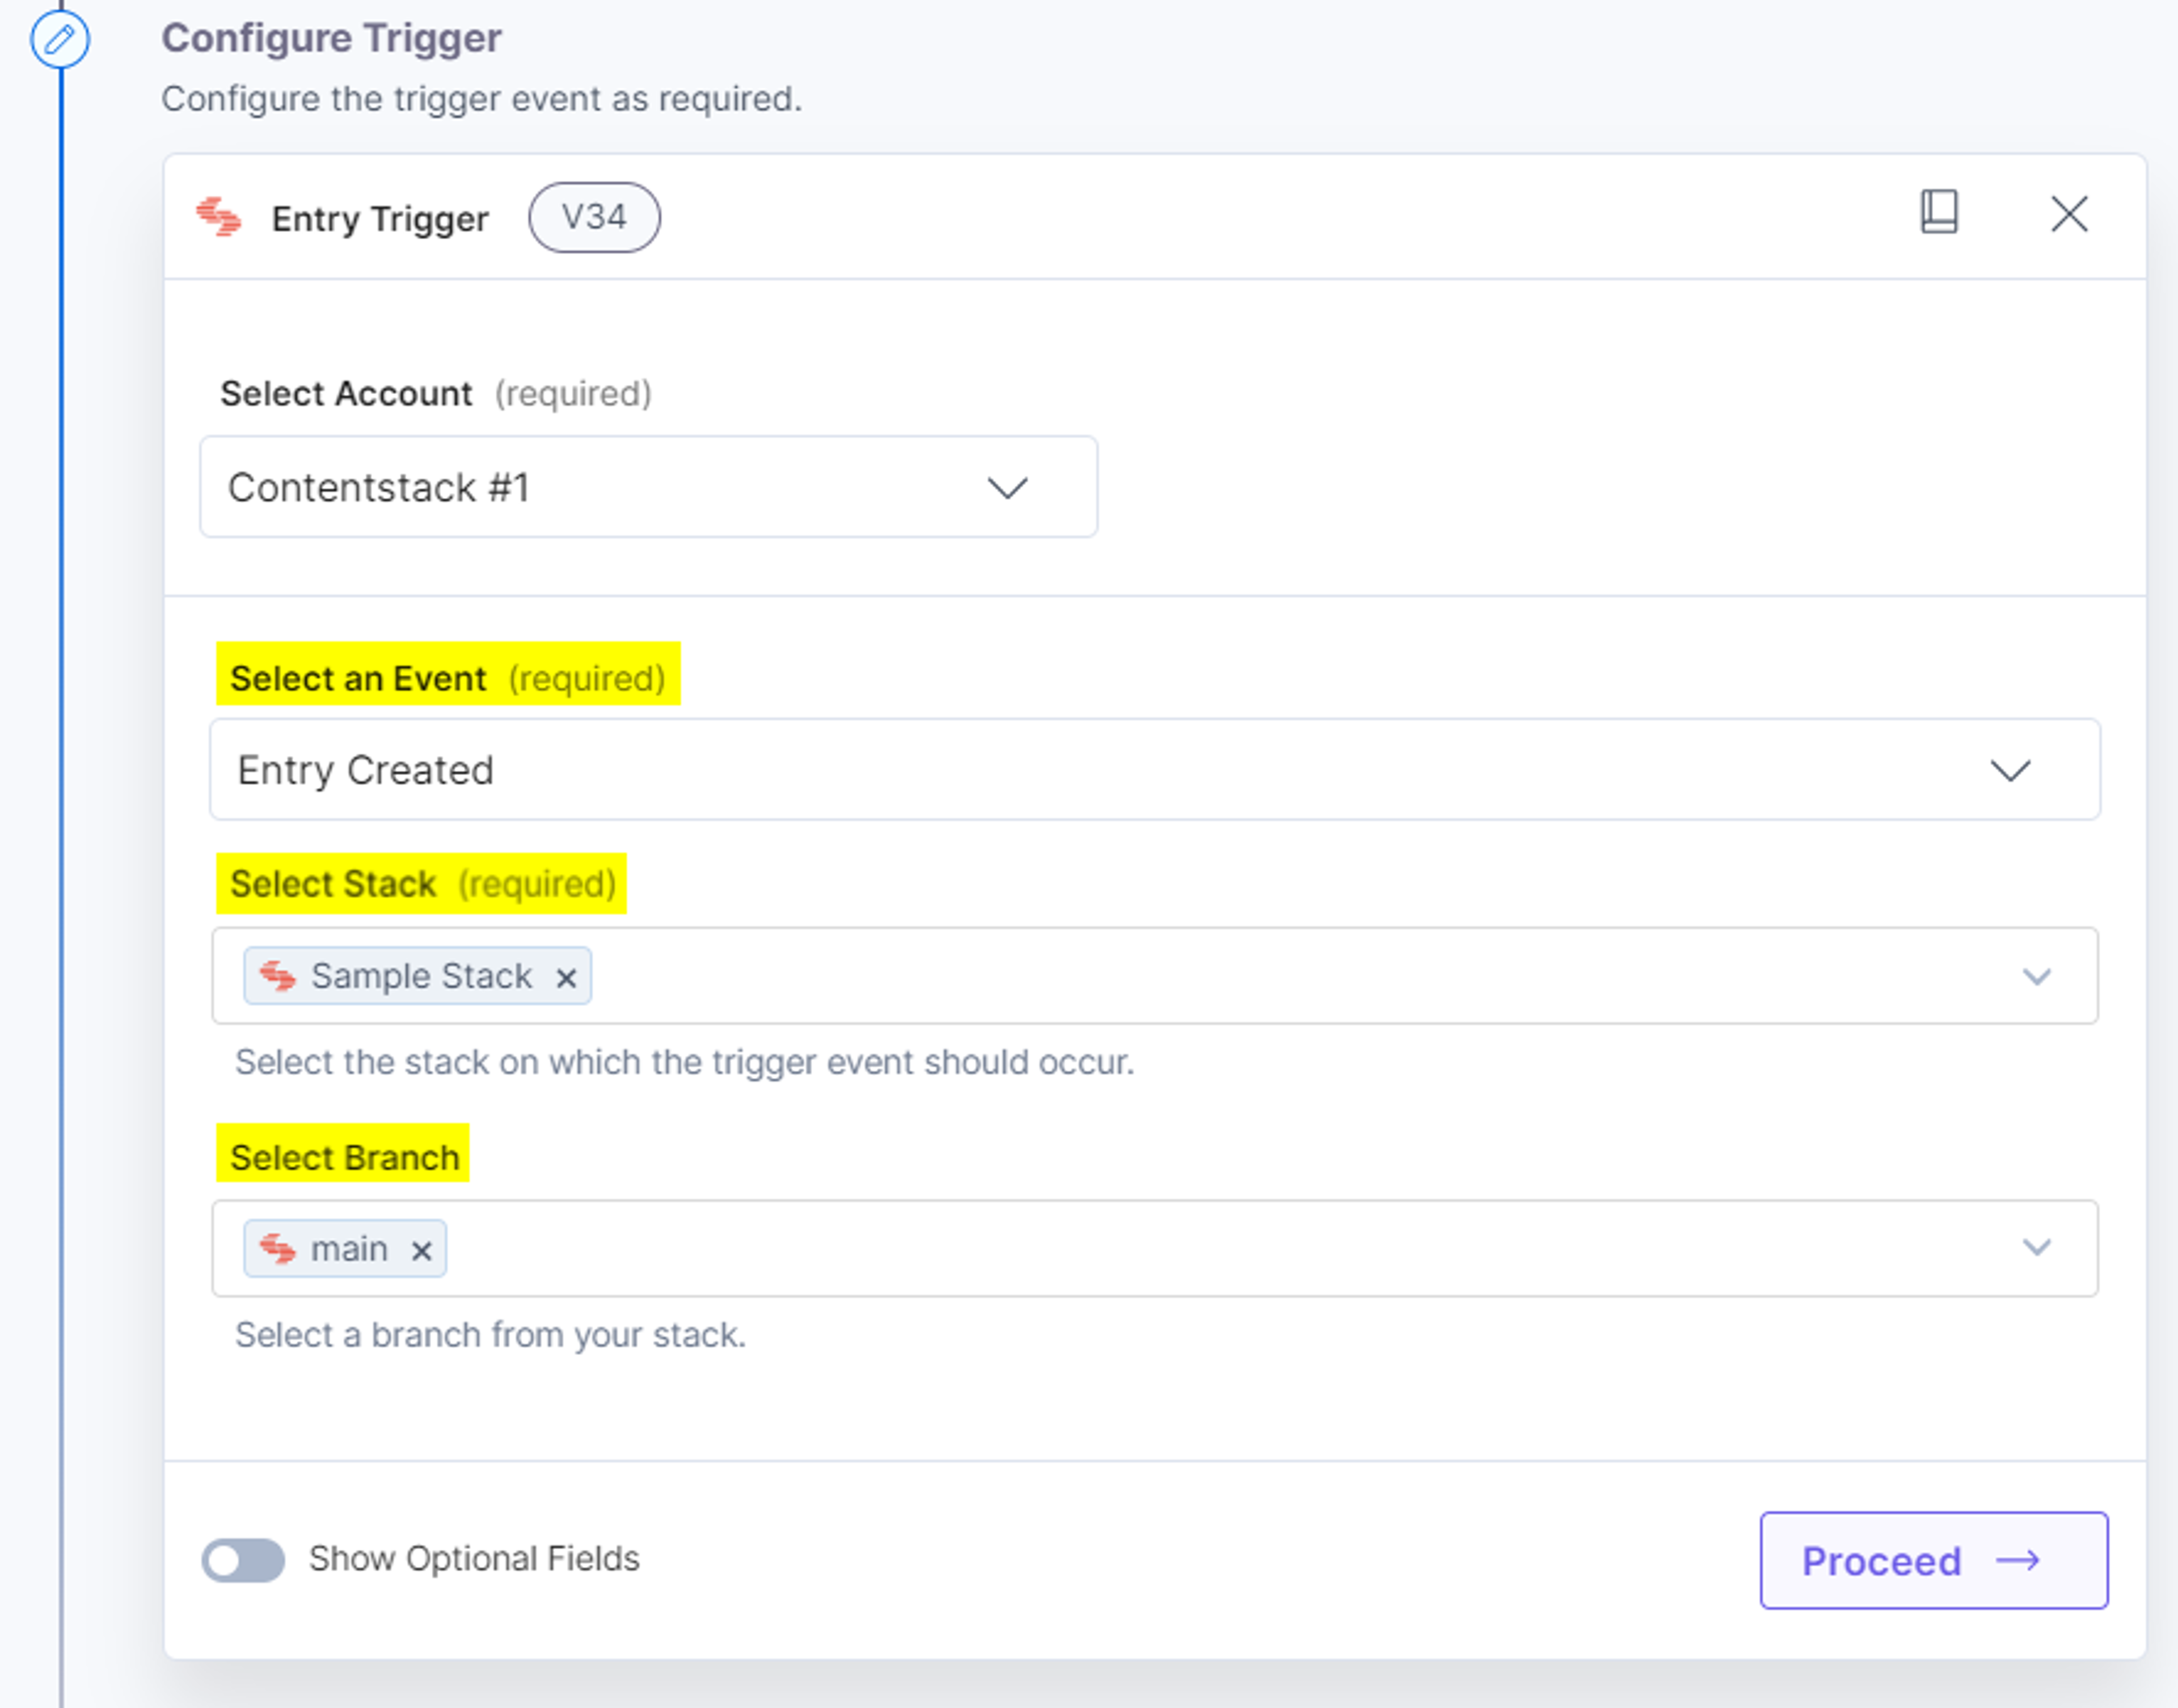Remove the Sample Stack tag
Screen dimensions: 2178x1708
[566, 977]
